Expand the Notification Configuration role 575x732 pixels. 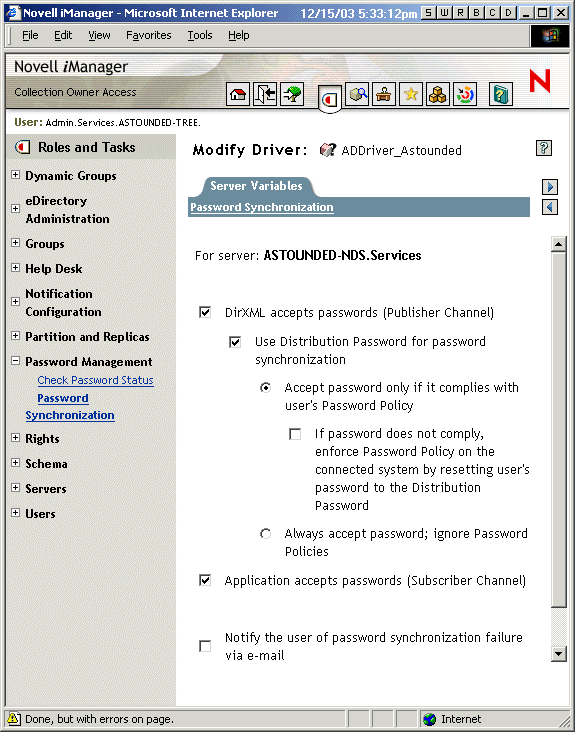point(15,302)
